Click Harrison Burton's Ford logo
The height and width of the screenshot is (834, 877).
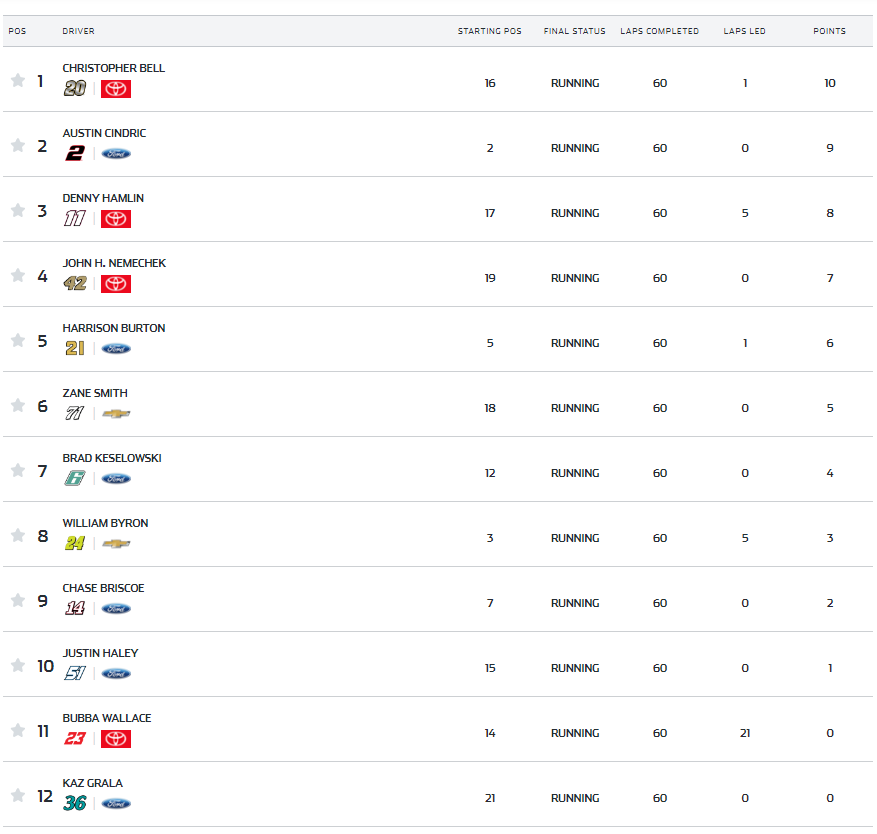click(116, 348)
